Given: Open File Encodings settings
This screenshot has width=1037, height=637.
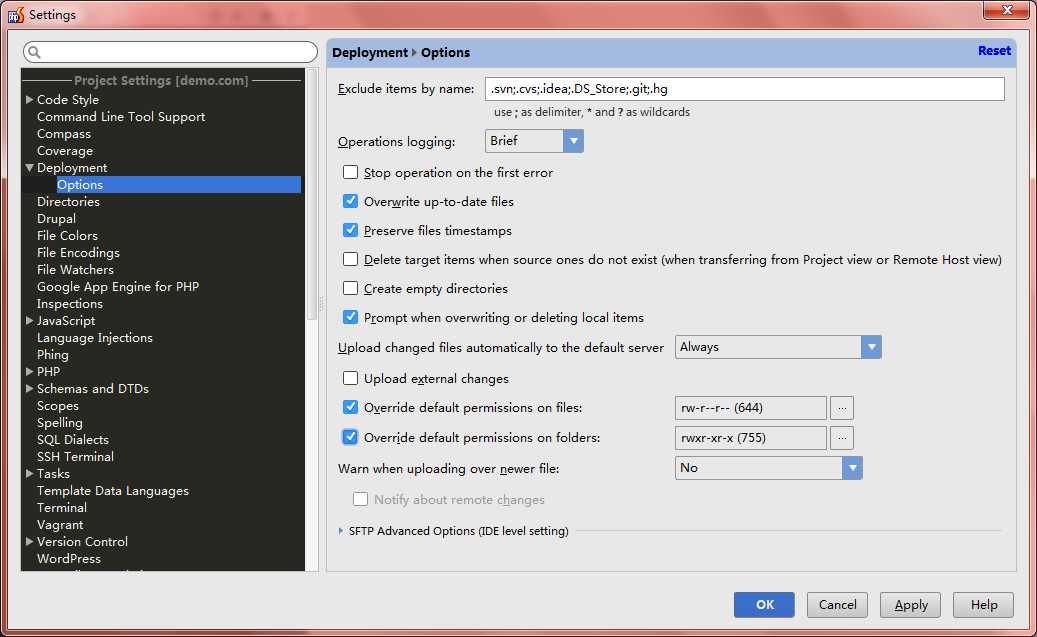Looking at the screenshot, I should coord(78,253).
